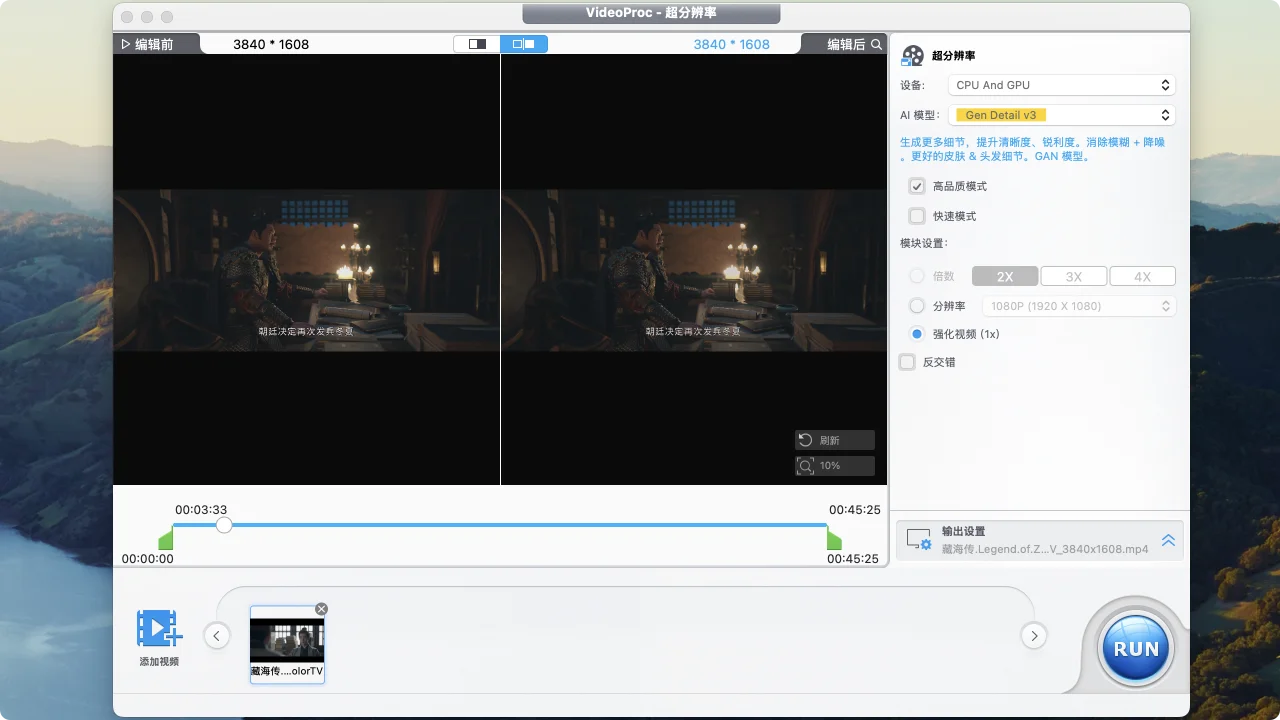The width and height of the screenshot is (1280, 720).
Task: Open the 1080P (1920 X 1080) resolution dropdown
Action: coord(1078,306)
